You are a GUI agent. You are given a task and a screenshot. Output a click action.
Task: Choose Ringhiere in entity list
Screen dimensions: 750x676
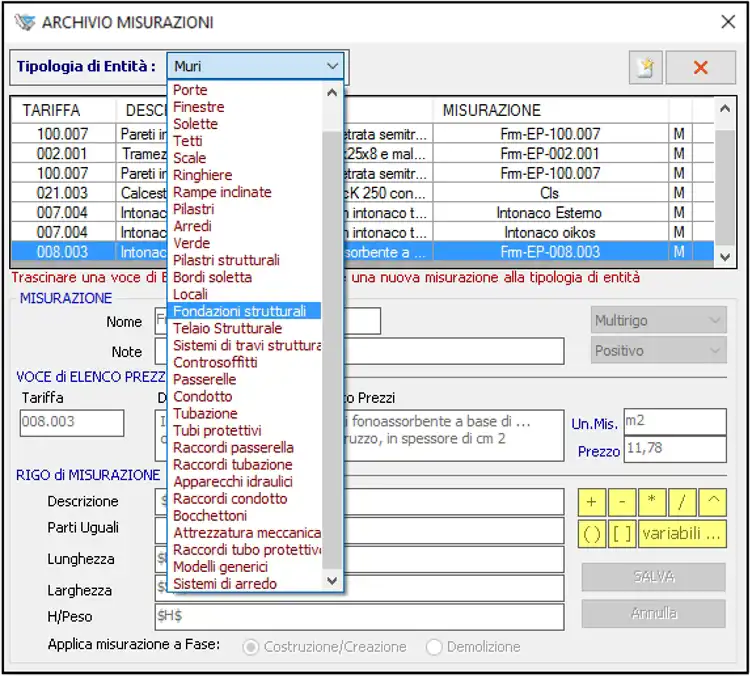click(245, 175)
